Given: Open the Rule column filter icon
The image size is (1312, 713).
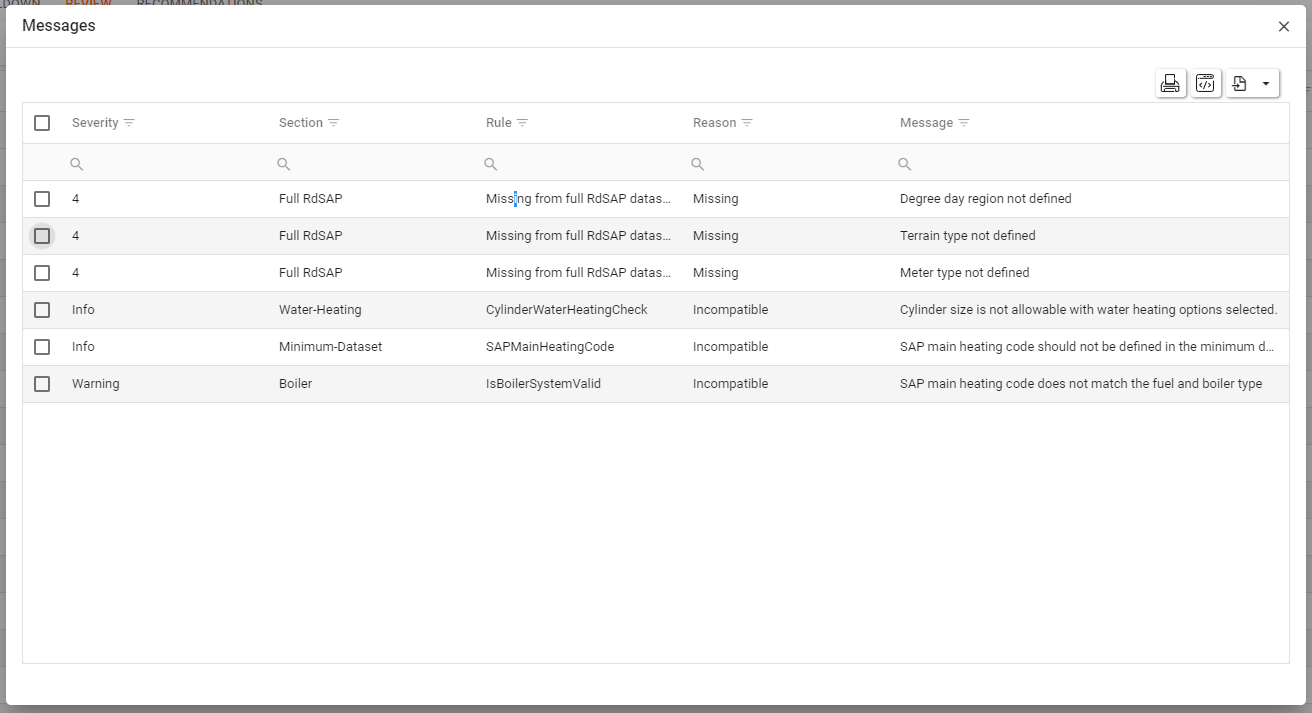Looking at the screenshot, I should tap(522, 123).
